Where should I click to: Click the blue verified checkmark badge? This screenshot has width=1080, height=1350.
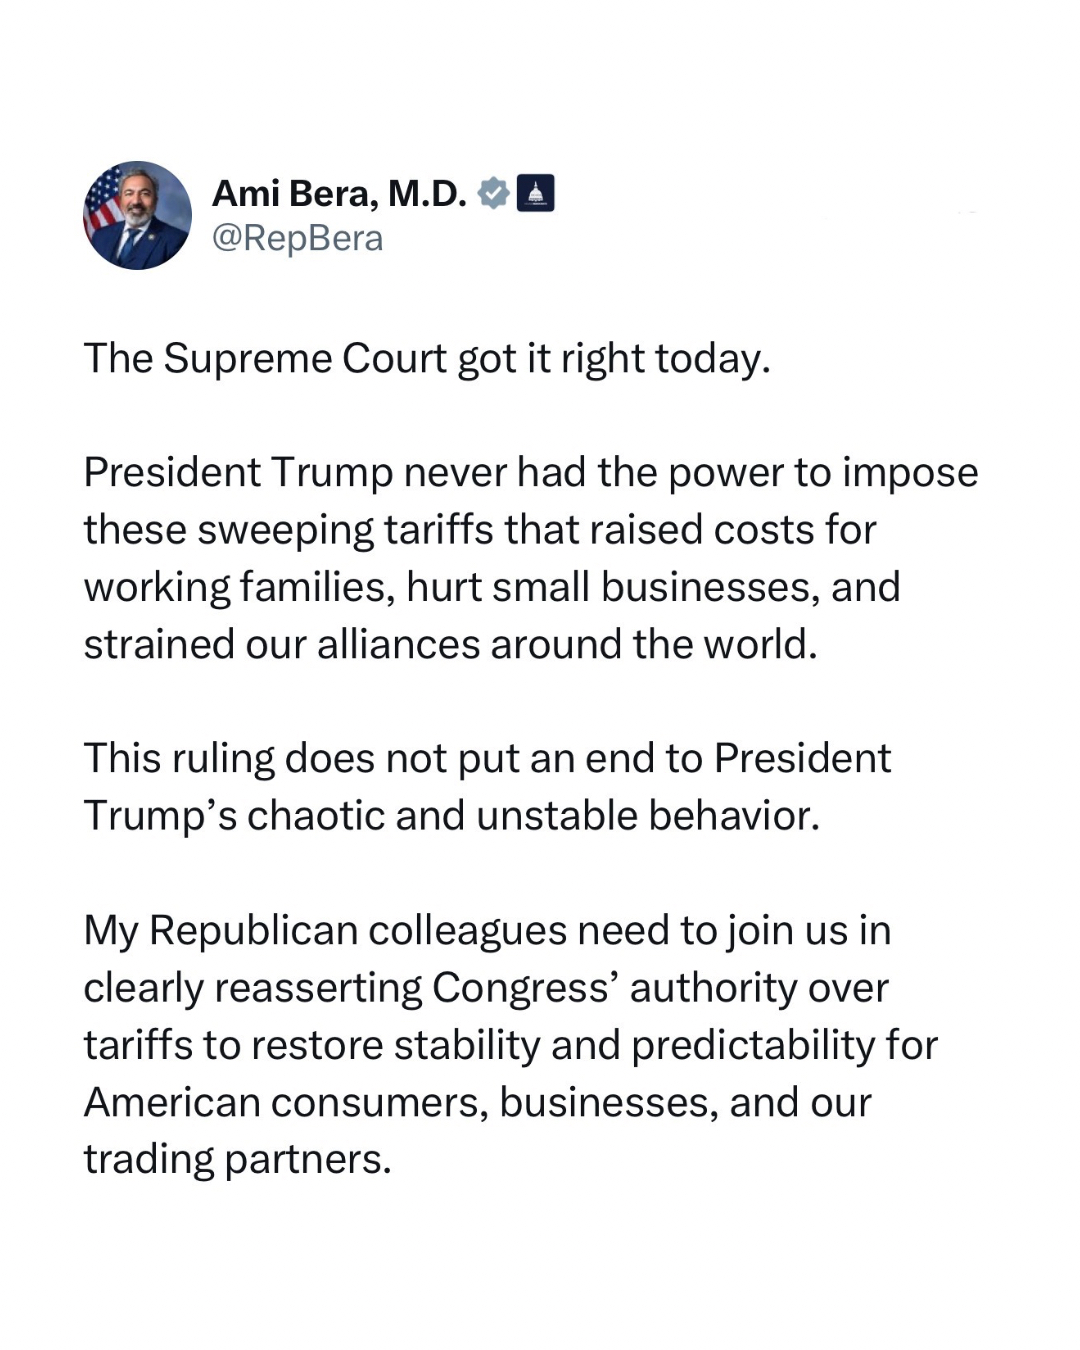pos(493,193)
